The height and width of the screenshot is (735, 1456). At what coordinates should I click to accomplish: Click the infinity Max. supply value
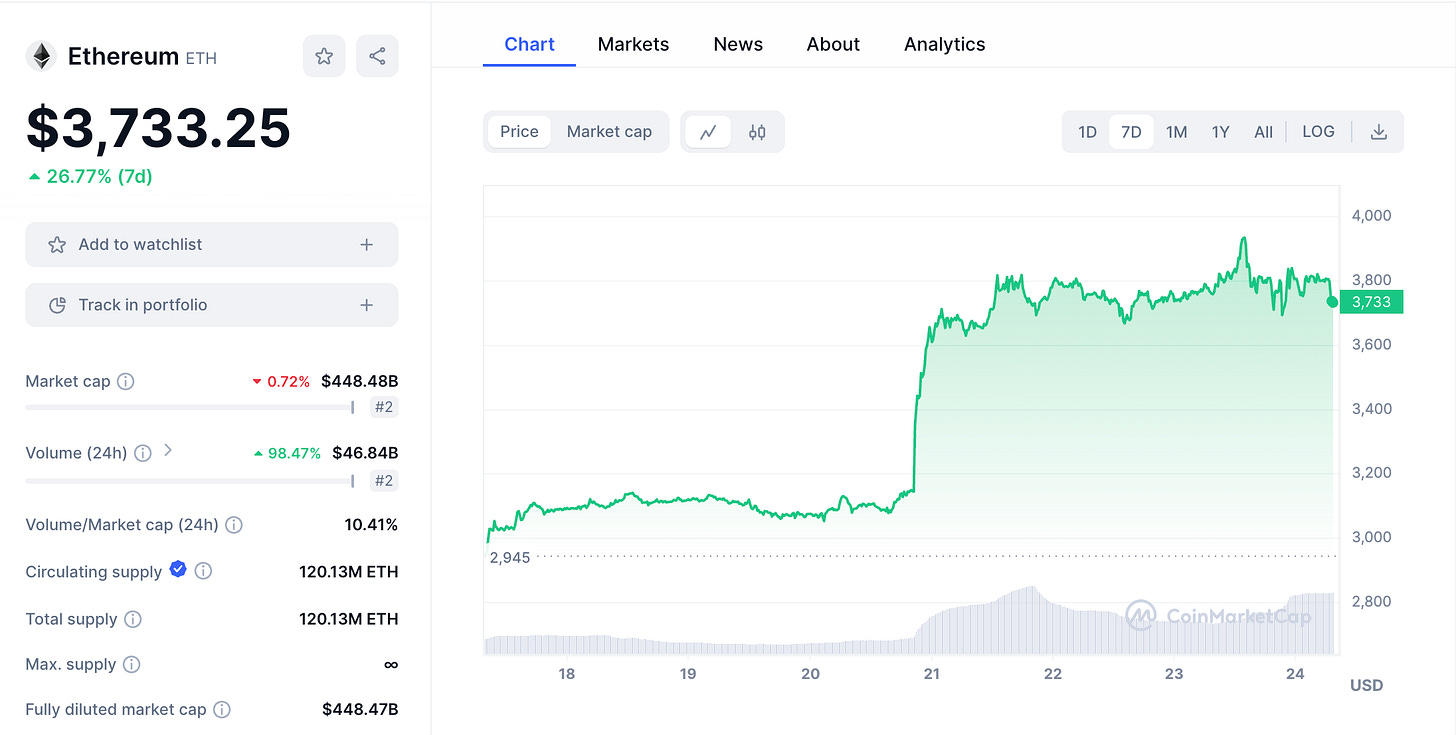pos(391,665)
